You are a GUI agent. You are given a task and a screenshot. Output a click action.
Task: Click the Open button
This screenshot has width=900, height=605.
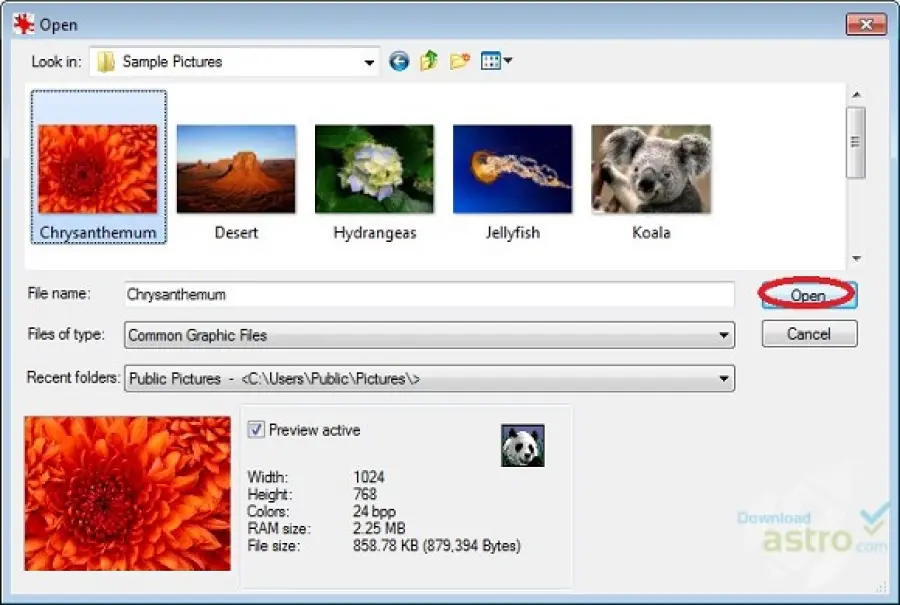point(807,295)
